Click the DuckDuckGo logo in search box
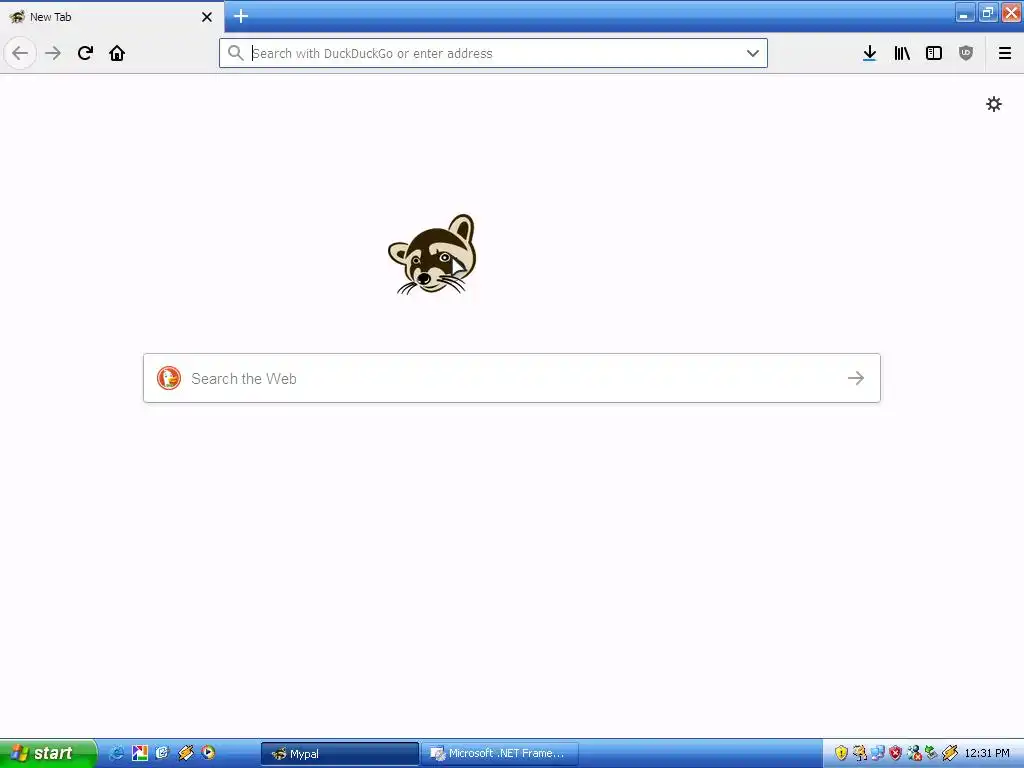Viewport: 1024px width, 768px height. click(x=168, y=378)
